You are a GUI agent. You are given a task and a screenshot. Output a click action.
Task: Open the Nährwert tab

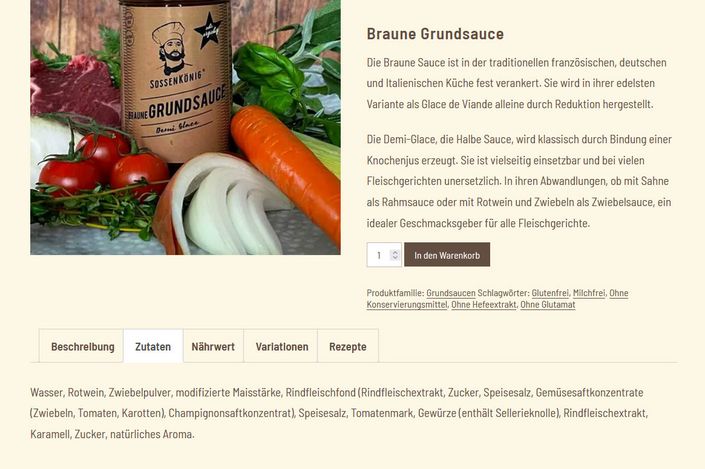click(213, 346)
